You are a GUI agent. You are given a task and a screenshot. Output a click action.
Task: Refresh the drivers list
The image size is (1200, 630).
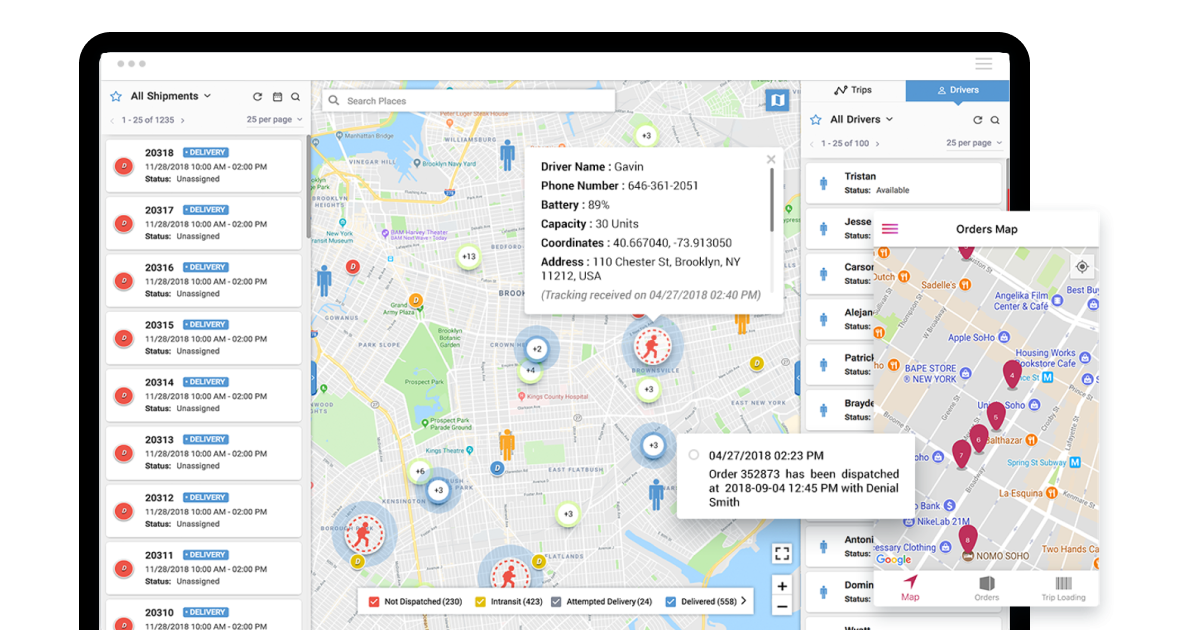pyautogui.click(x=977, y=119)
